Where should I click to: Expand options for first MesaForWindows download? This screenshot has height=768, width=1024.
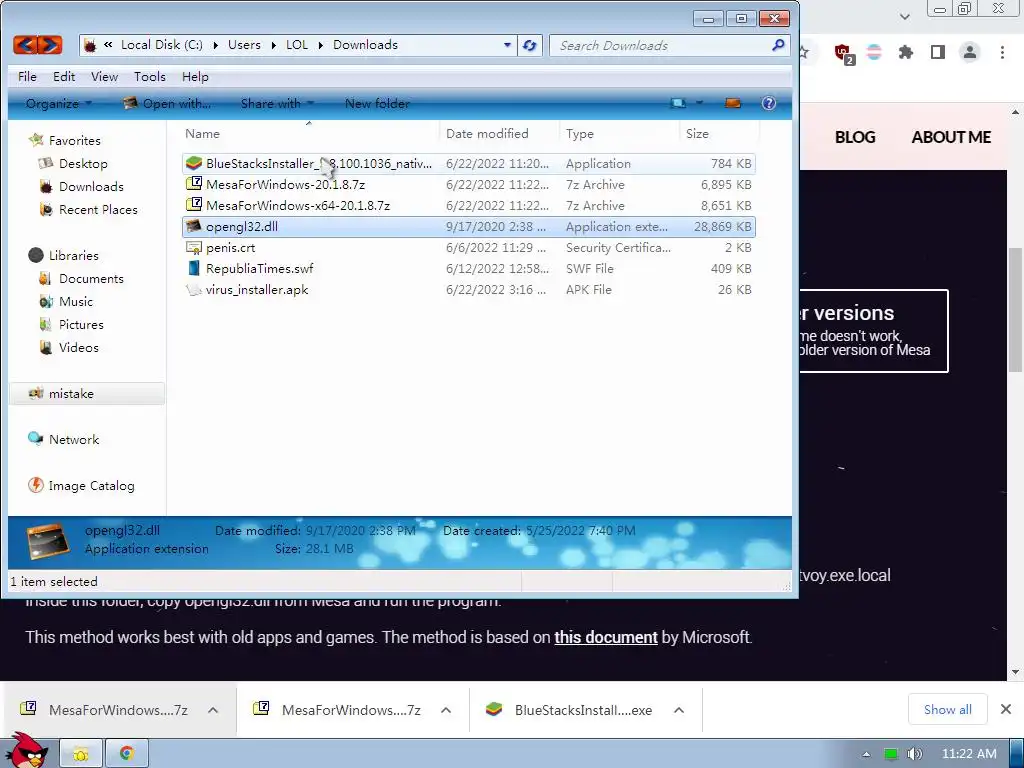(213, 710)
